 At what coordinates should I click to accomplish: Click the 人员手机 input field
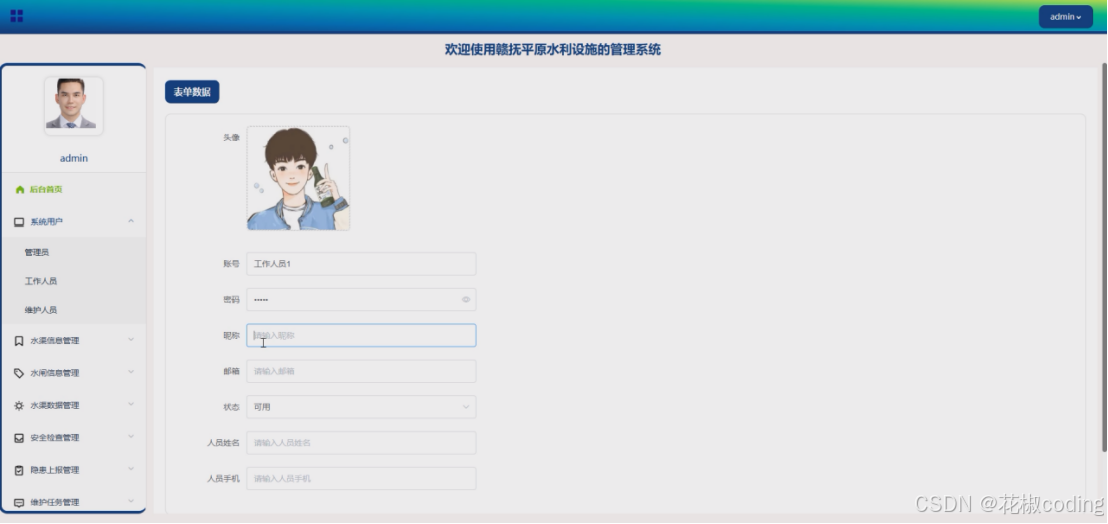[x=361, y=479]
